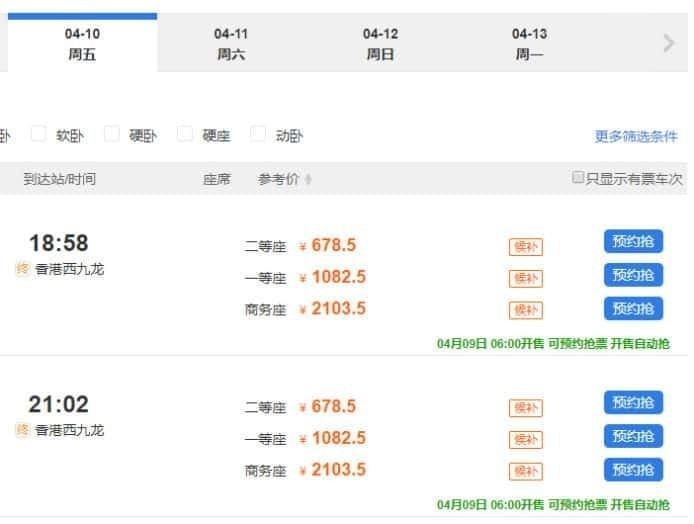Click the 终 terminal icon beside 18:58 香港西九龙

point(23,268)
